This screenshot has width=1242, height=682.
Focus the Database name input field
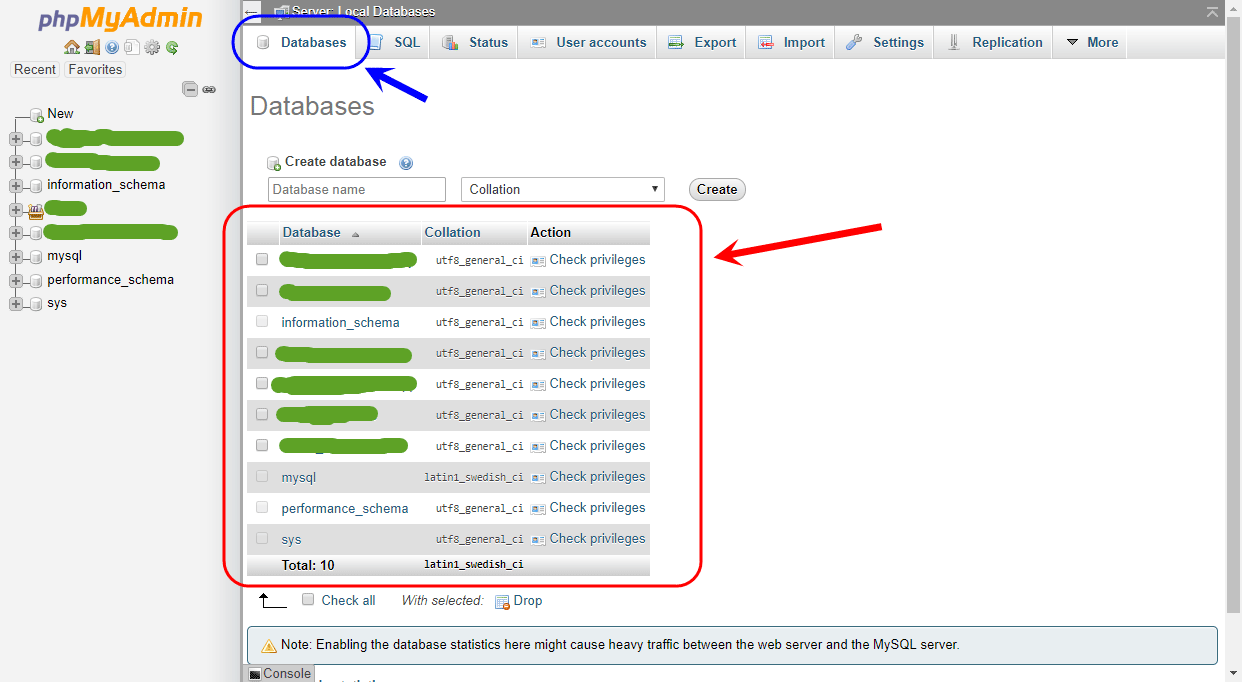[357, 189]
